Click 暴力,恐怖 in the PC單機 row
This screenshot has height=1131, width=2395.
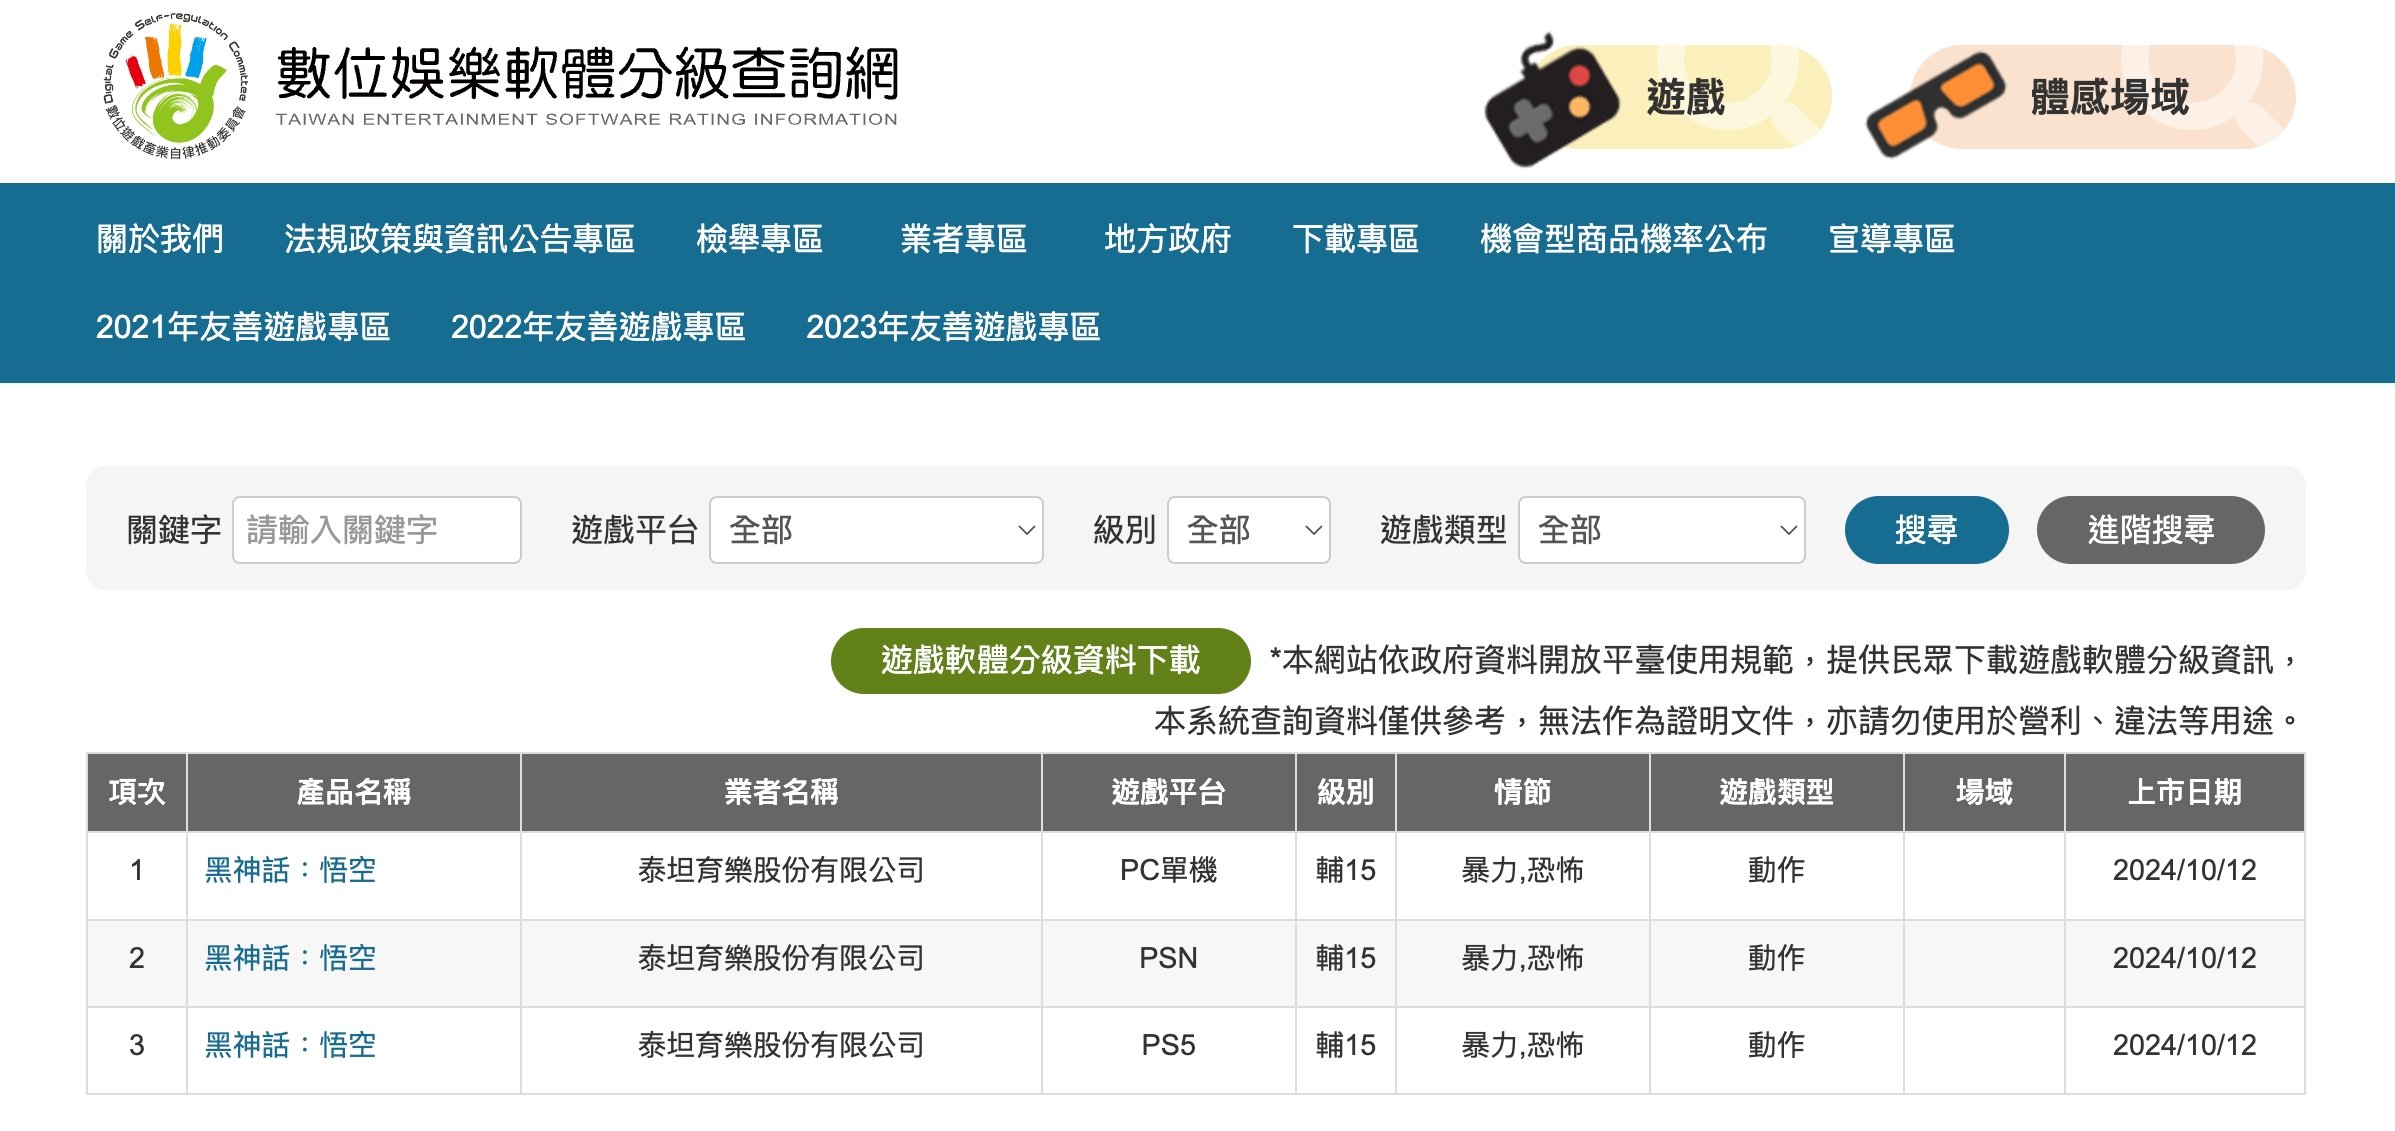click(x=1522, y=870)
